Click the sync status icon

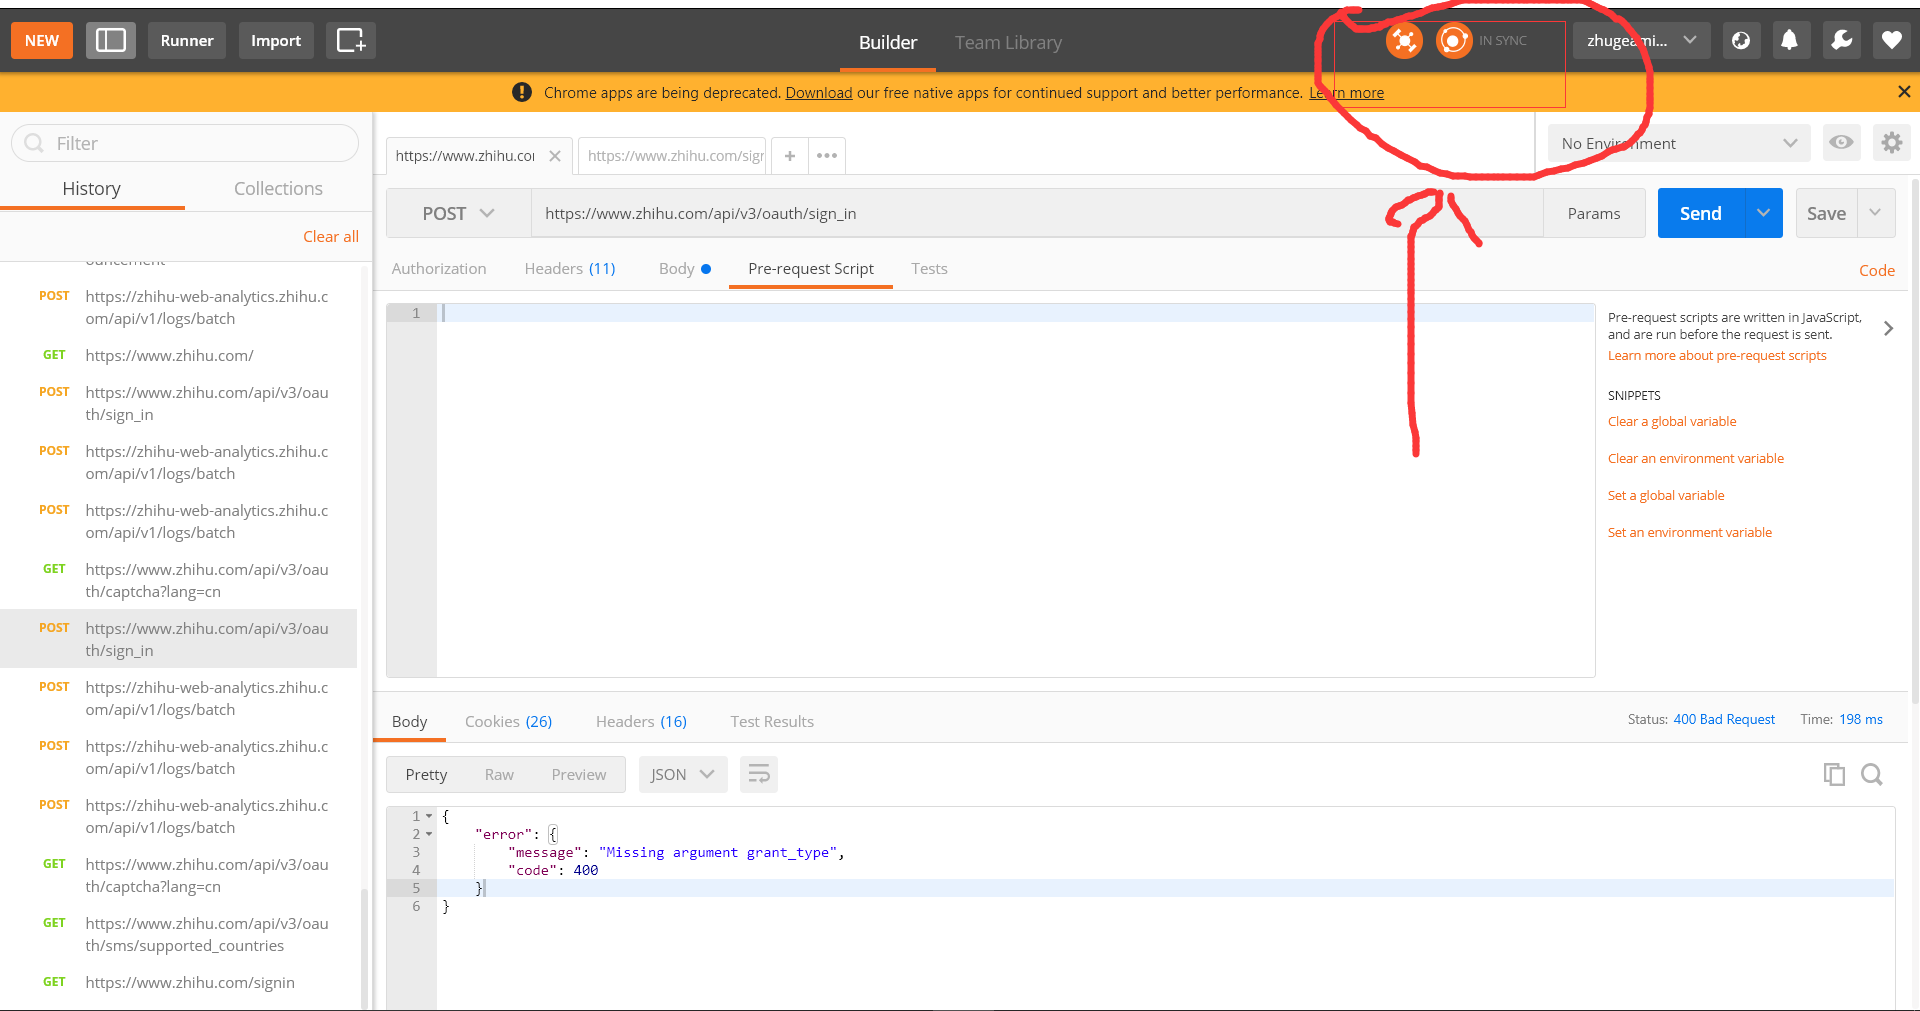point(1454,41)
